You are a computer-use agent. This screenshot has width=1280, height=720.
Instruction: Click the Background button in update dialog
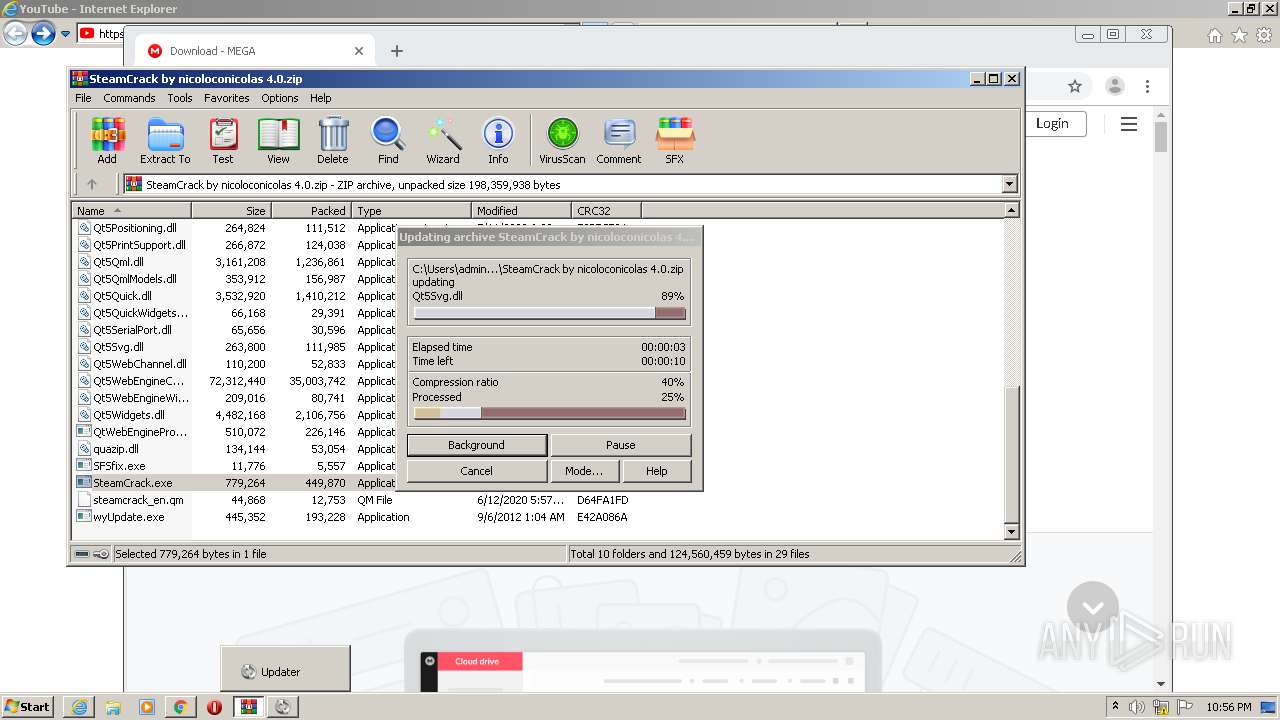pyautogui.click(x=476, y=445)
